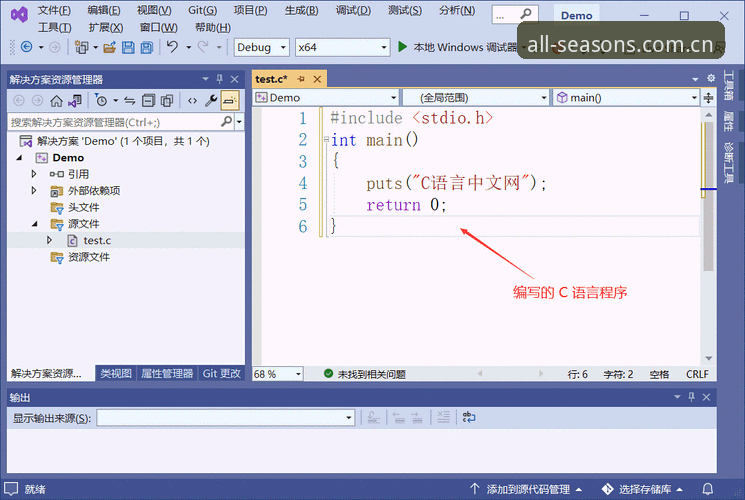Click the Solution Explorer search field
Viewport: 745px width, 500px height.
coord(114,122)
